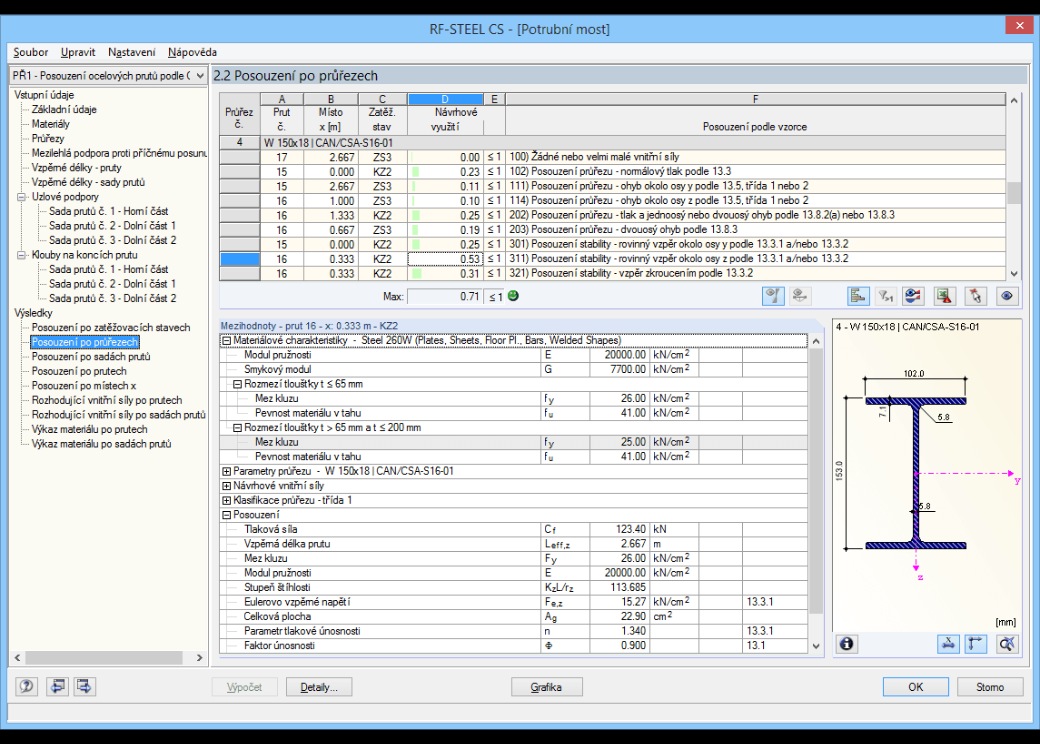This screenshot has height=744, width=1040.
Task: Toggle the principal axes icon in section preview
Action: 976,644
